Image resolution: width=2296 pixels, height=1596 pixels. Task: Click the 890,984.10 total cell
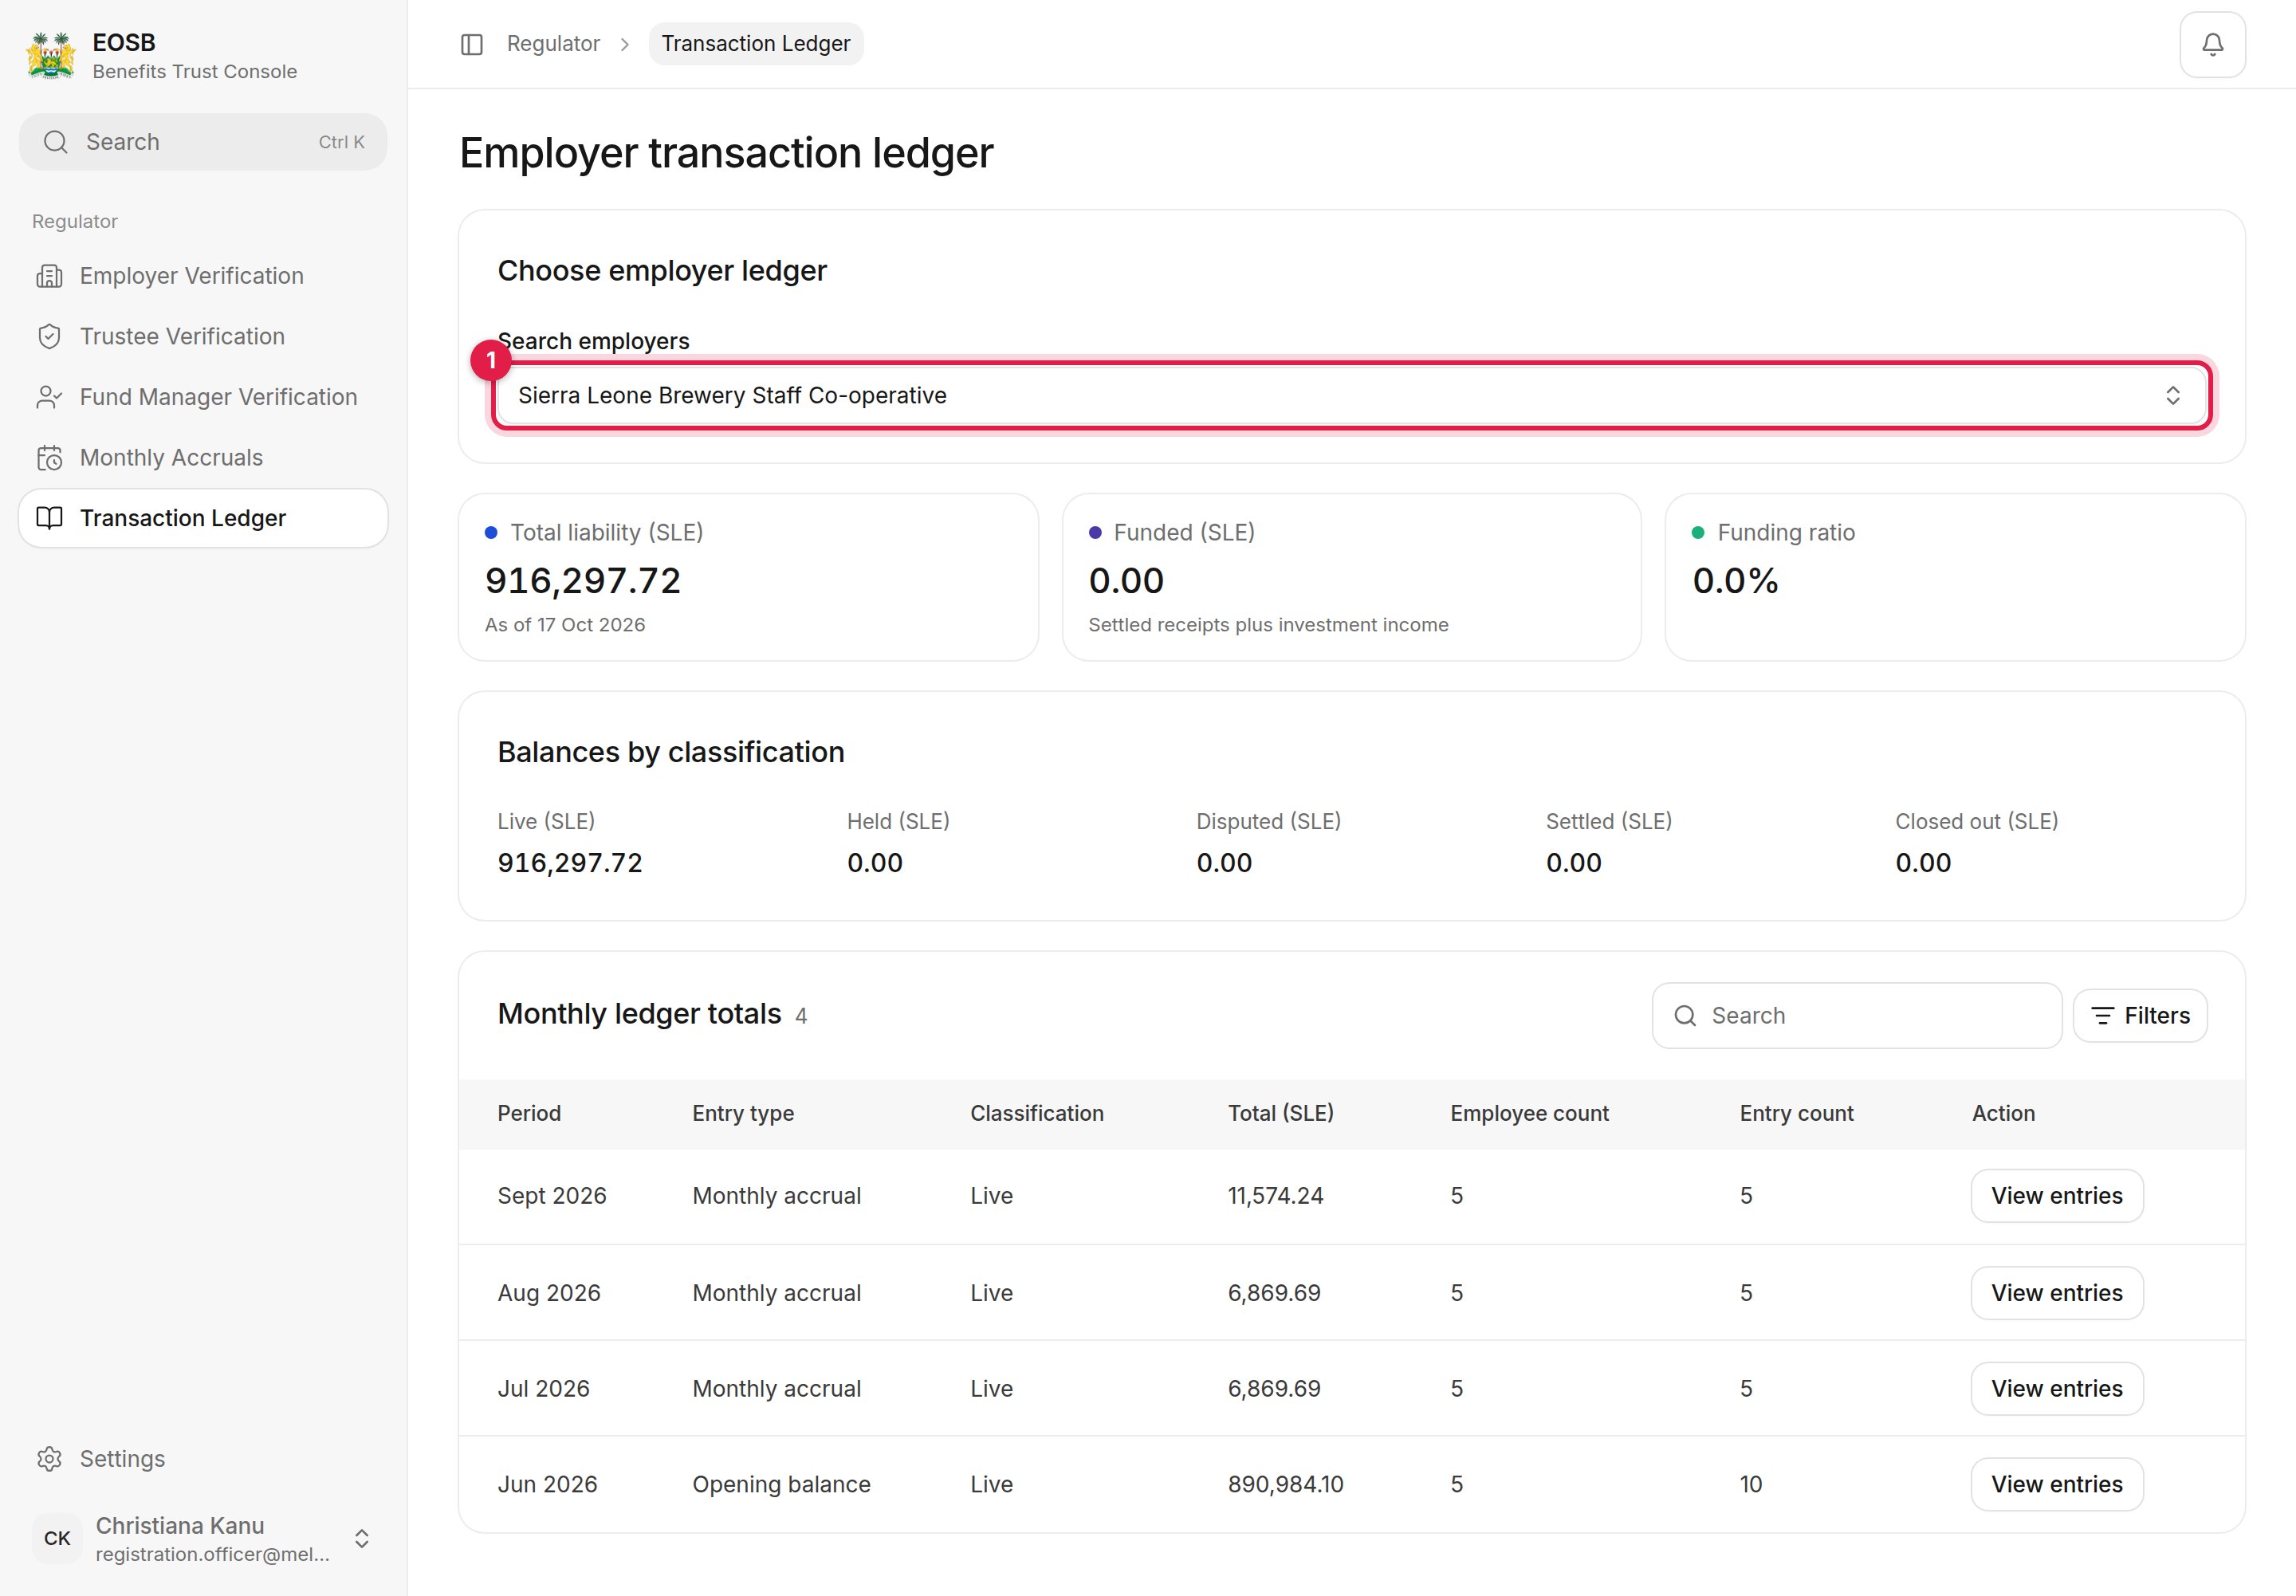pos(1286,1485)
